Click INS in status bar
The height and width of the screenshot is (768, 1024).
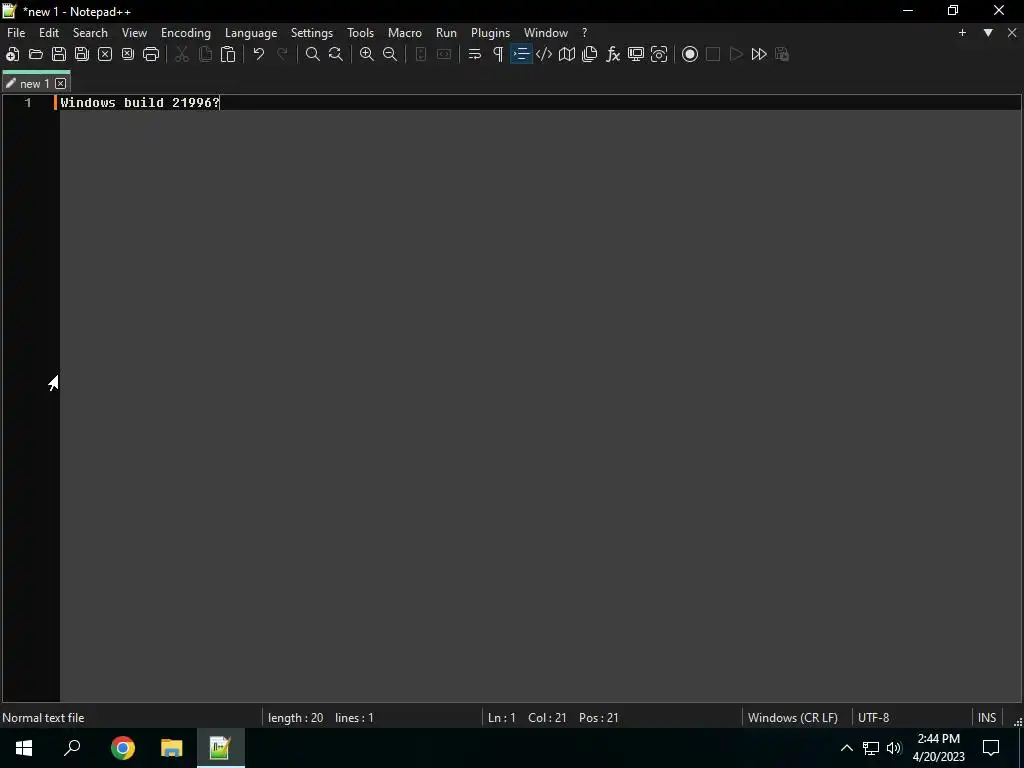(987, 718)
